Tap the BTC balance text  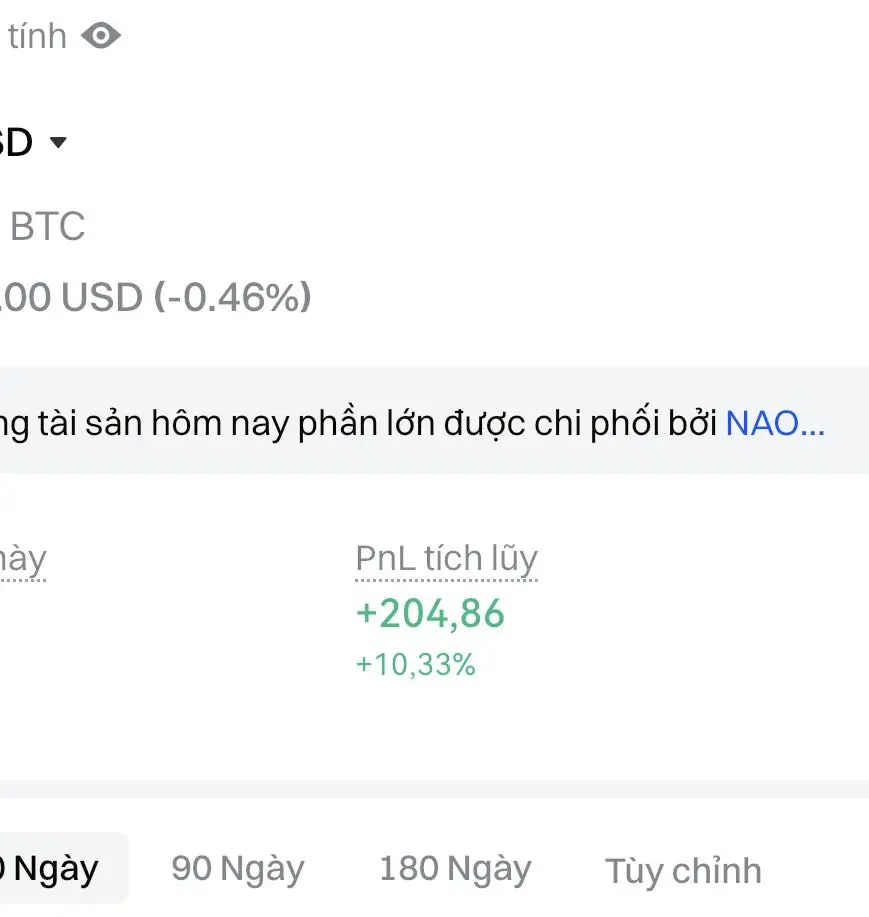coord(47,227)
